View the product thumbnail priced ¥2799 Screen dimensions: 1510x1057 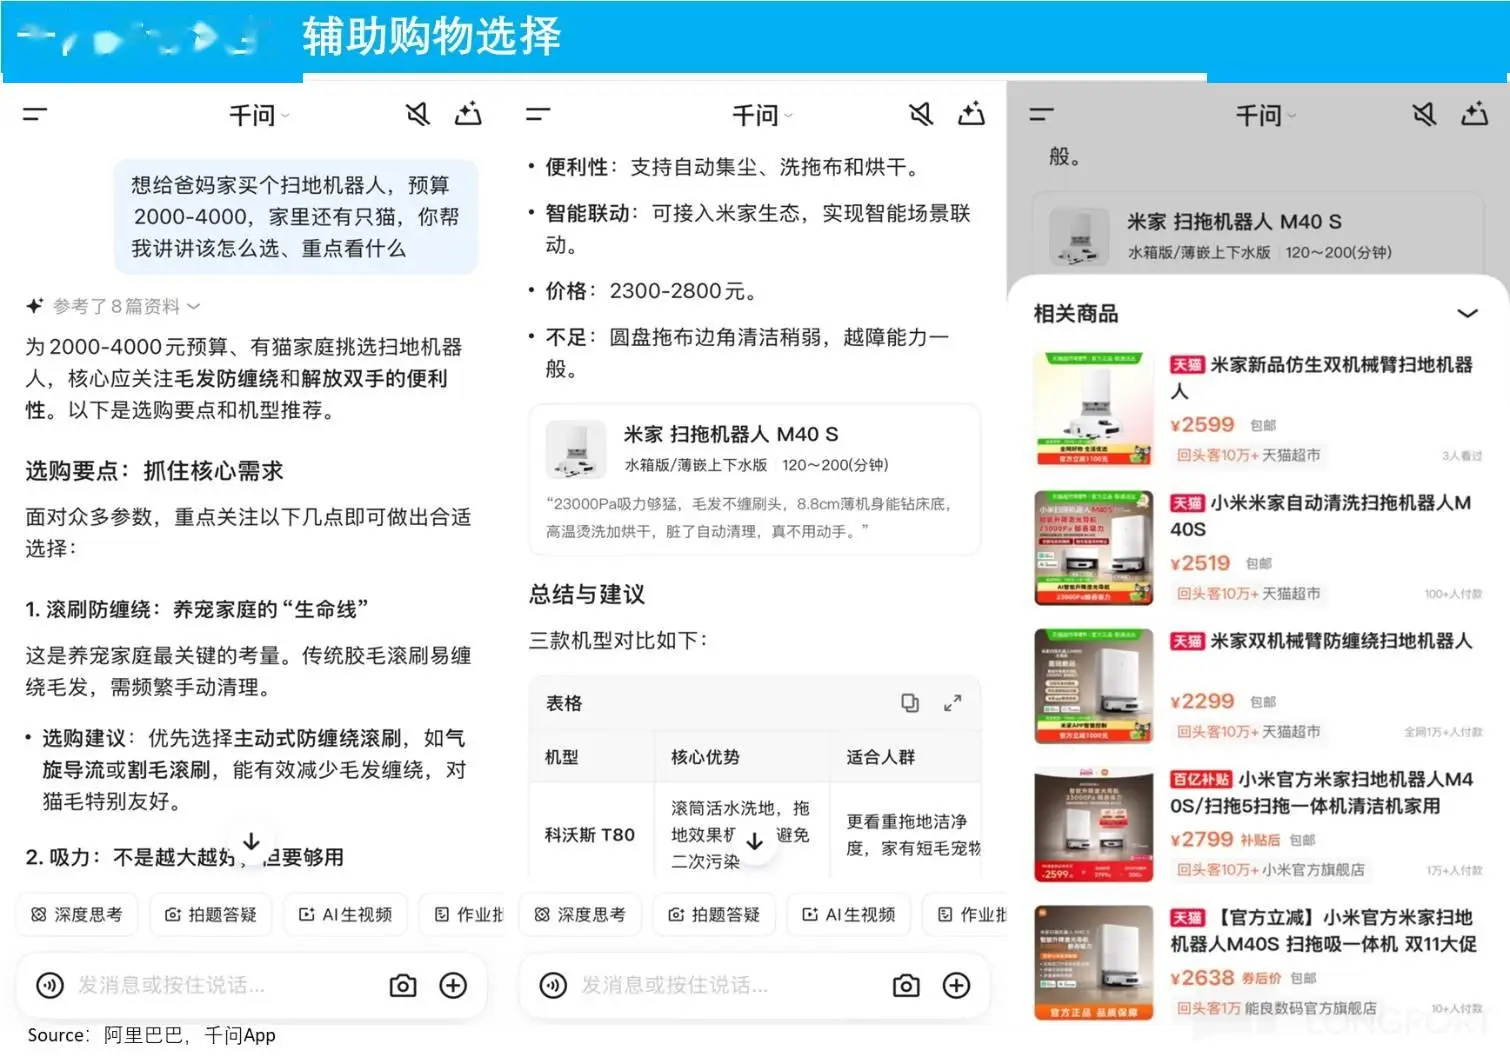[1093, 823]
